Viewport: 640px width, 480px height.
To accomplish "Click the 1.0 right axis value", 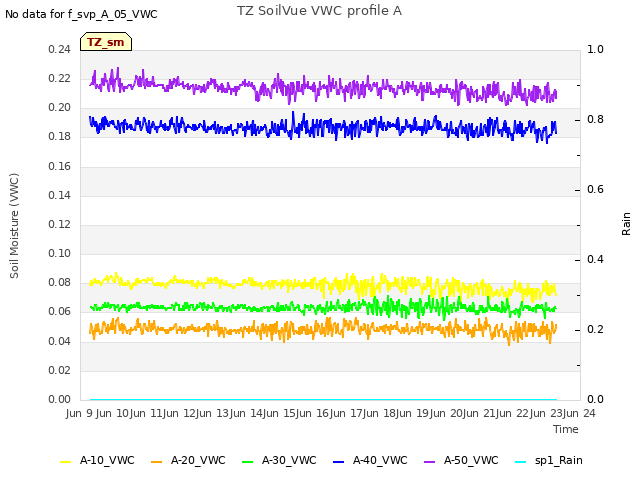I will 595,49.
